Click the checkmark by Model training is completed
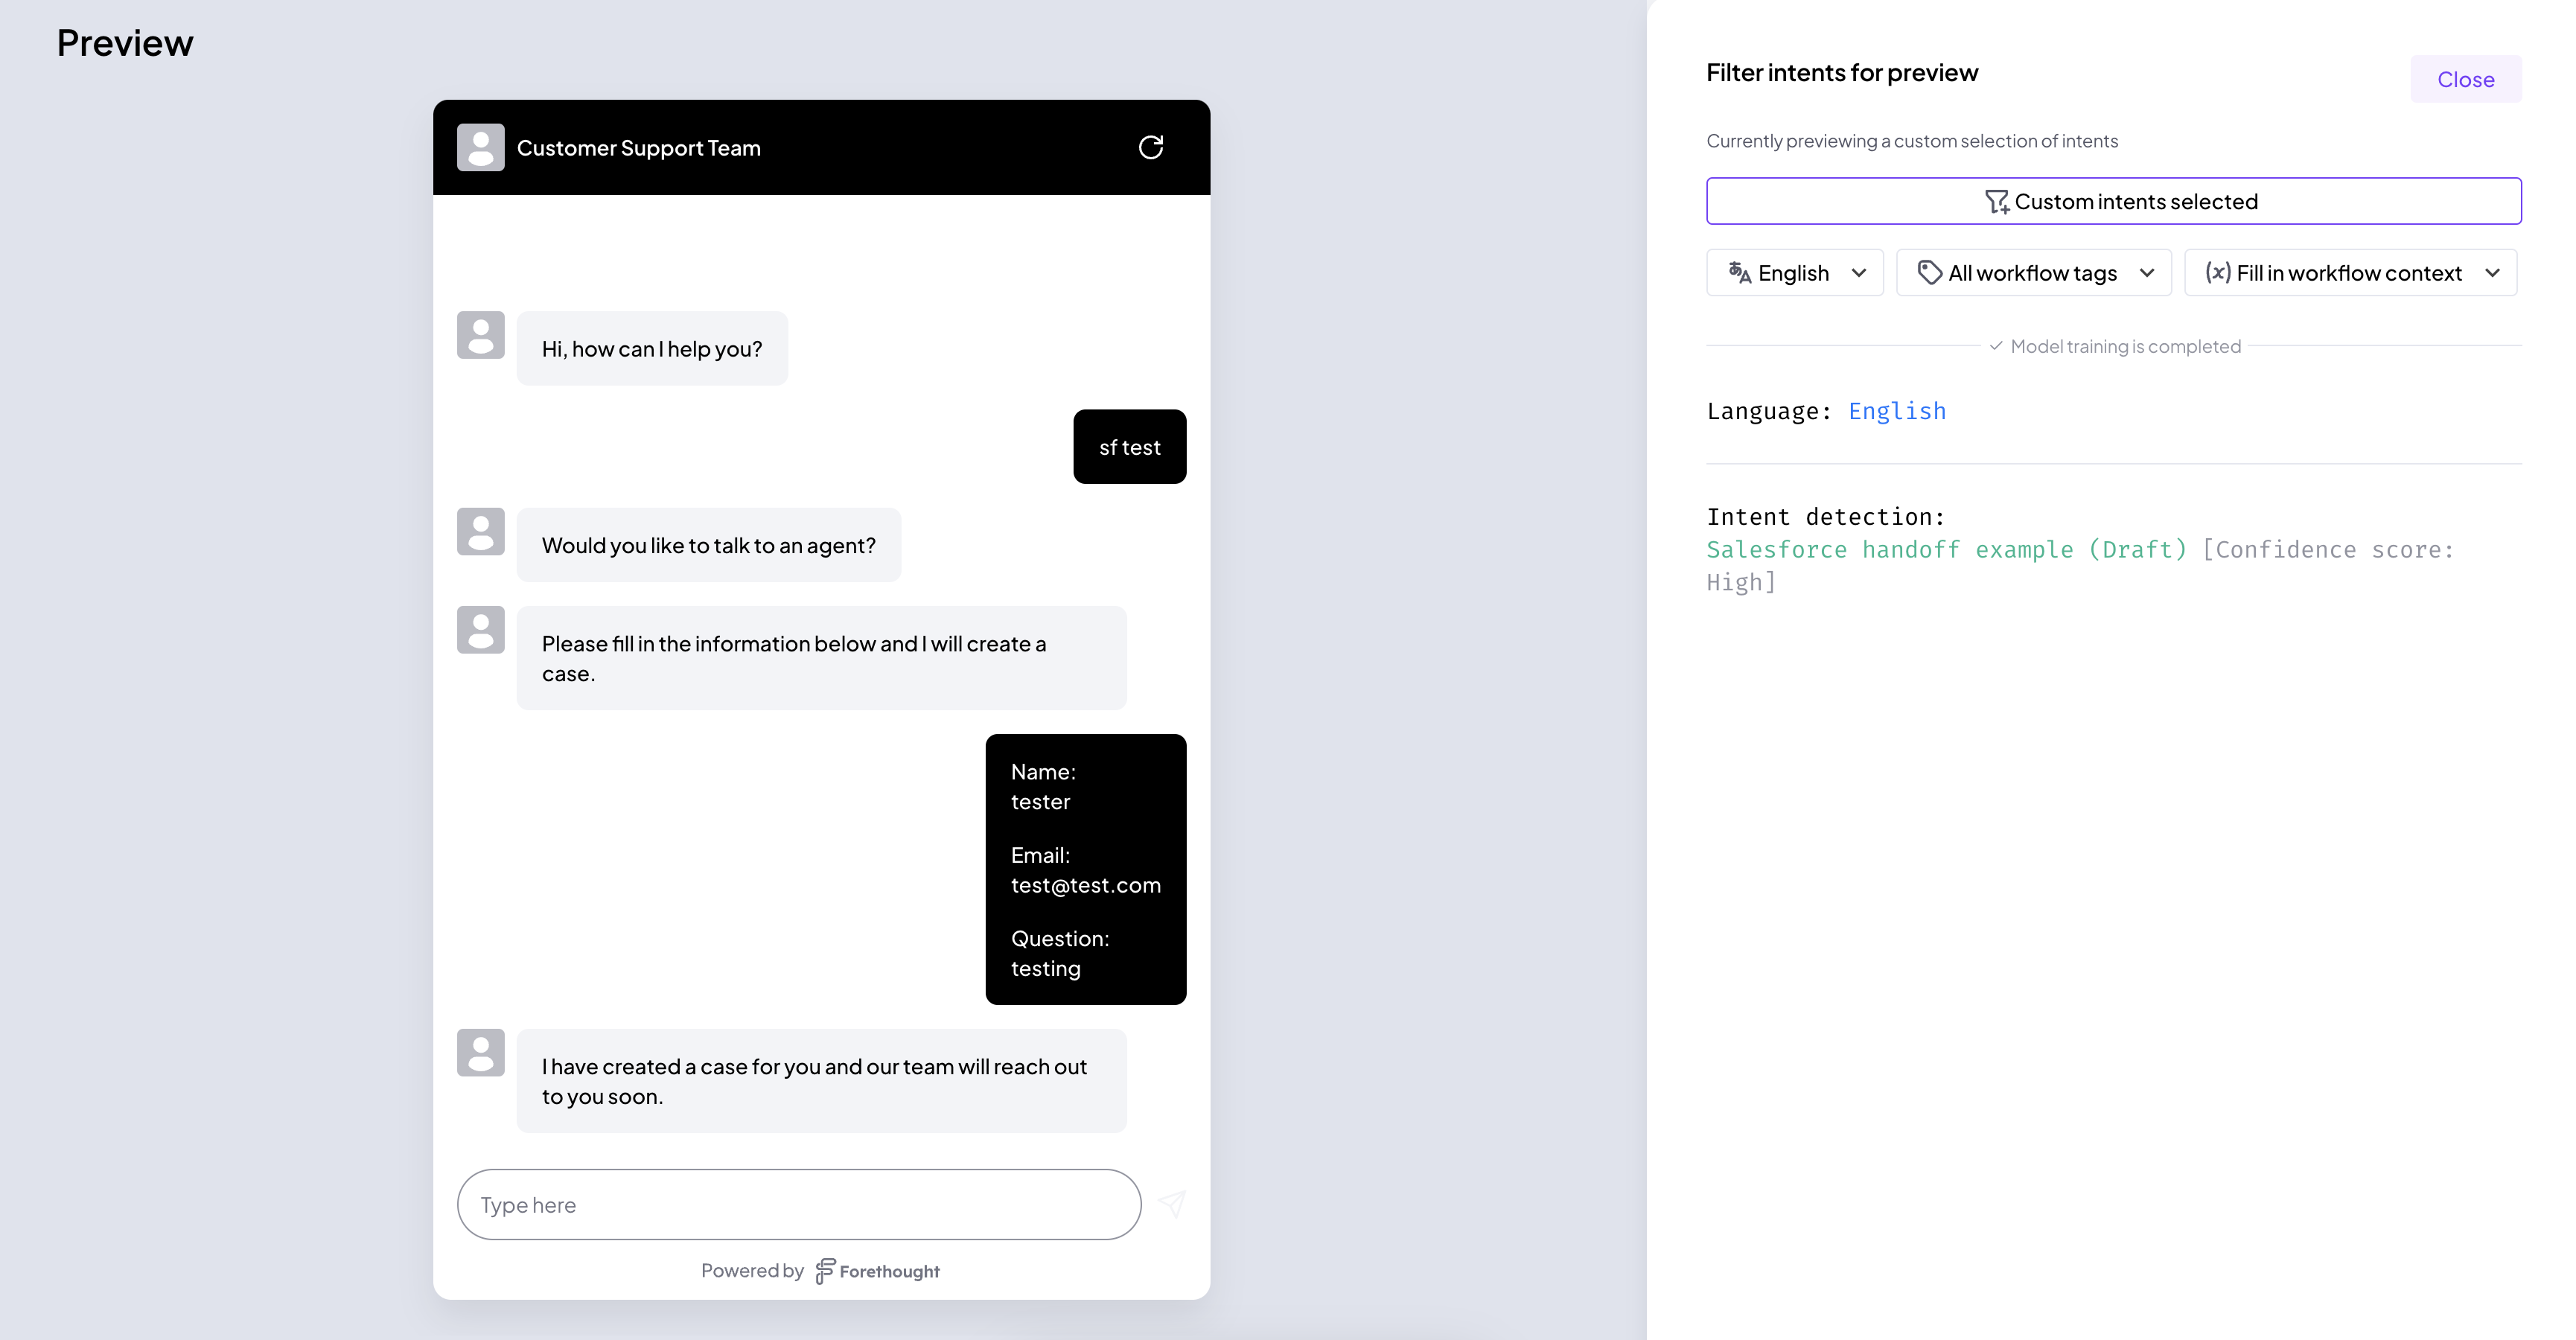The image size is (2576, 1340). [1996, 346]
